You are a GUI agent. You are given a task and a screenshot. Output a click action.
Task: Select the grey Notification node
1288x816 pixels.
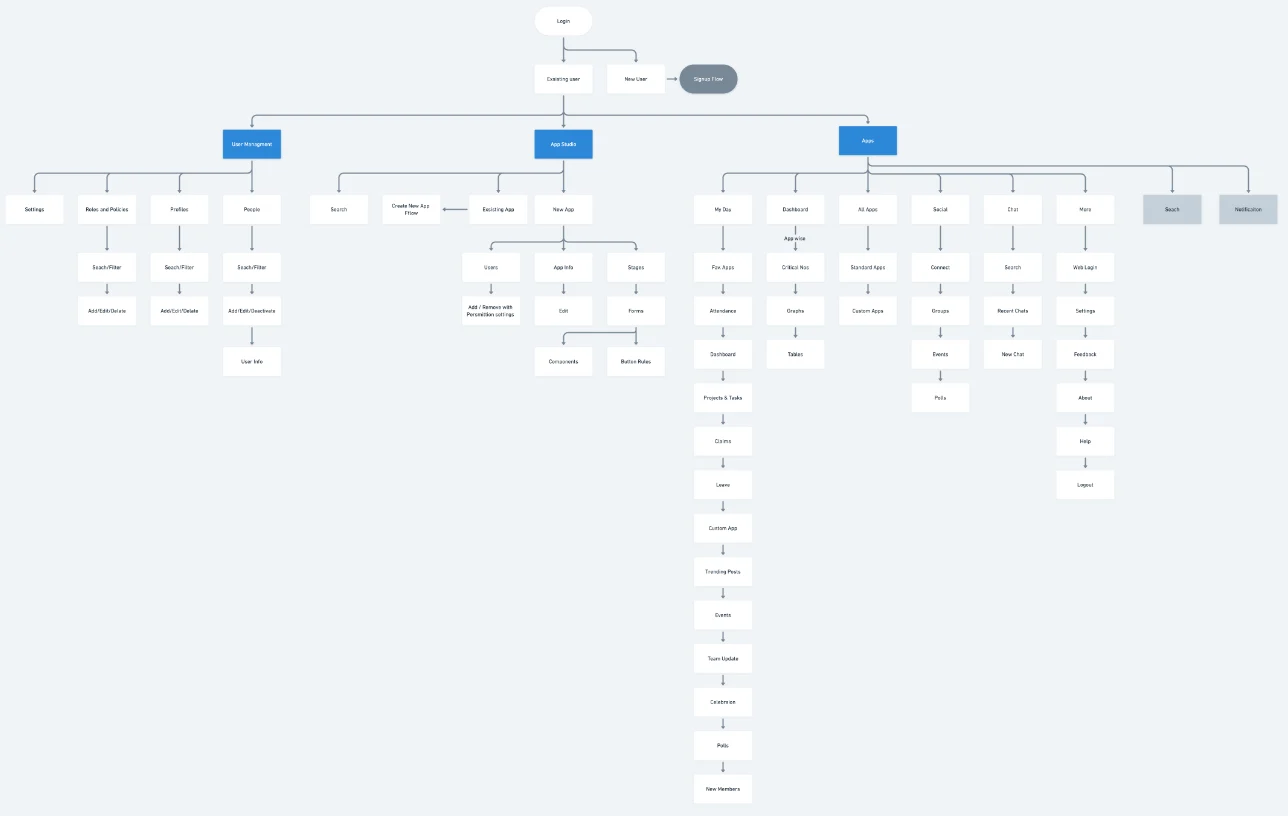point(1248,209)
